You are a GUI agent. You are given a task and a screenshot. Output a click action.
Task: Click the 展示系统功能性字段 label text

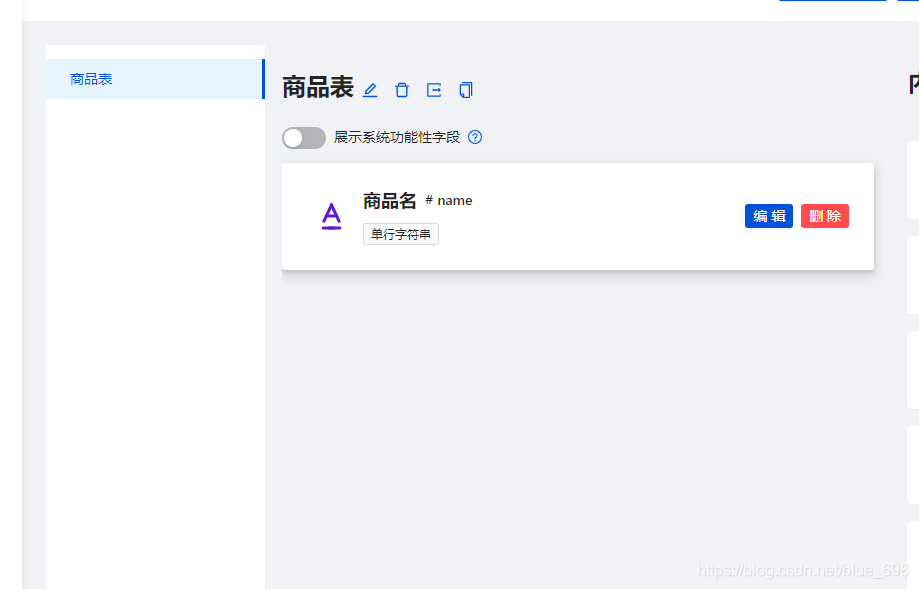[397, 137]
